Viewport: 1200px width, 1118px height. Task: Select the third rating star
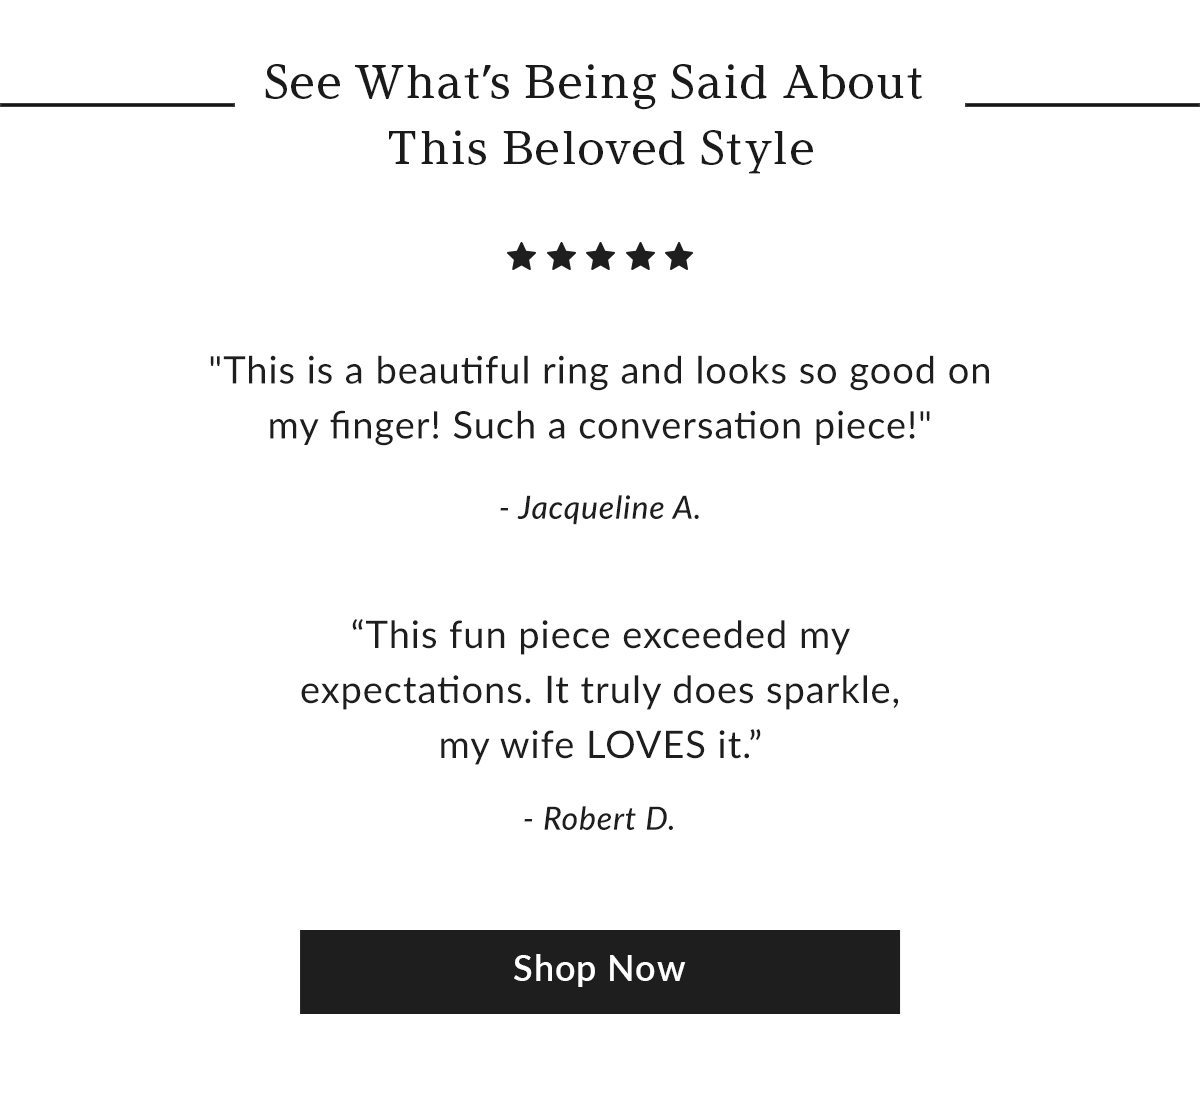pyautogui.click(x=600, y=257)
